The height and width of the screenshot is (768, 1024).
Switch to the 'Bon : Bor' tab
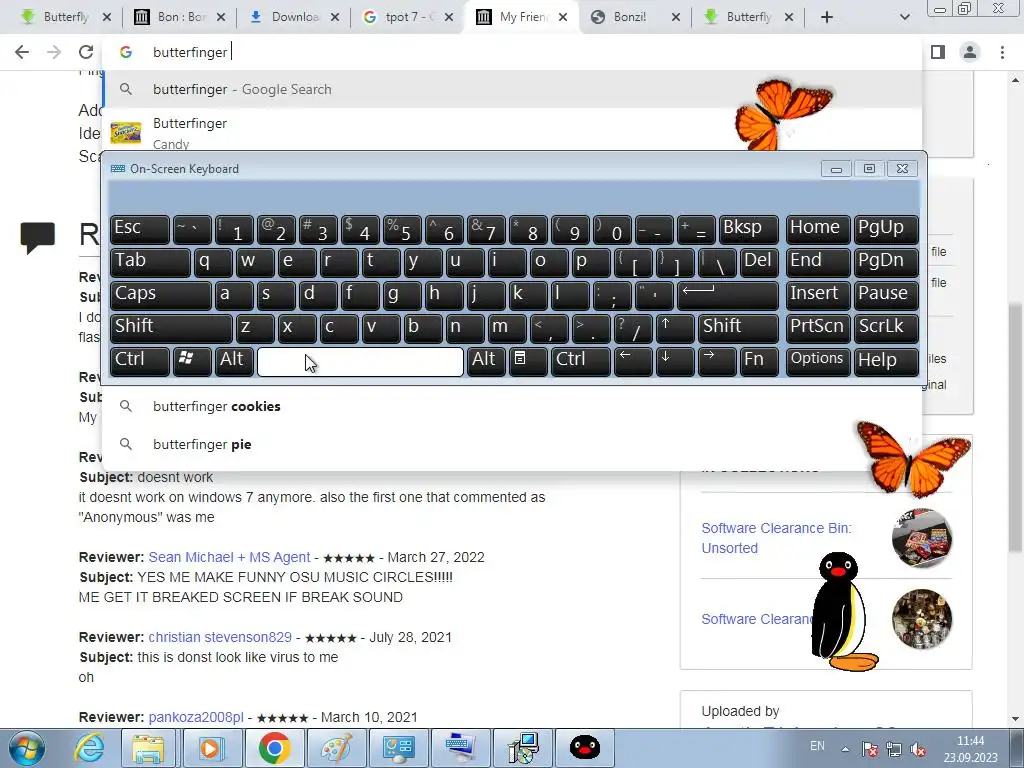(179, 17)
